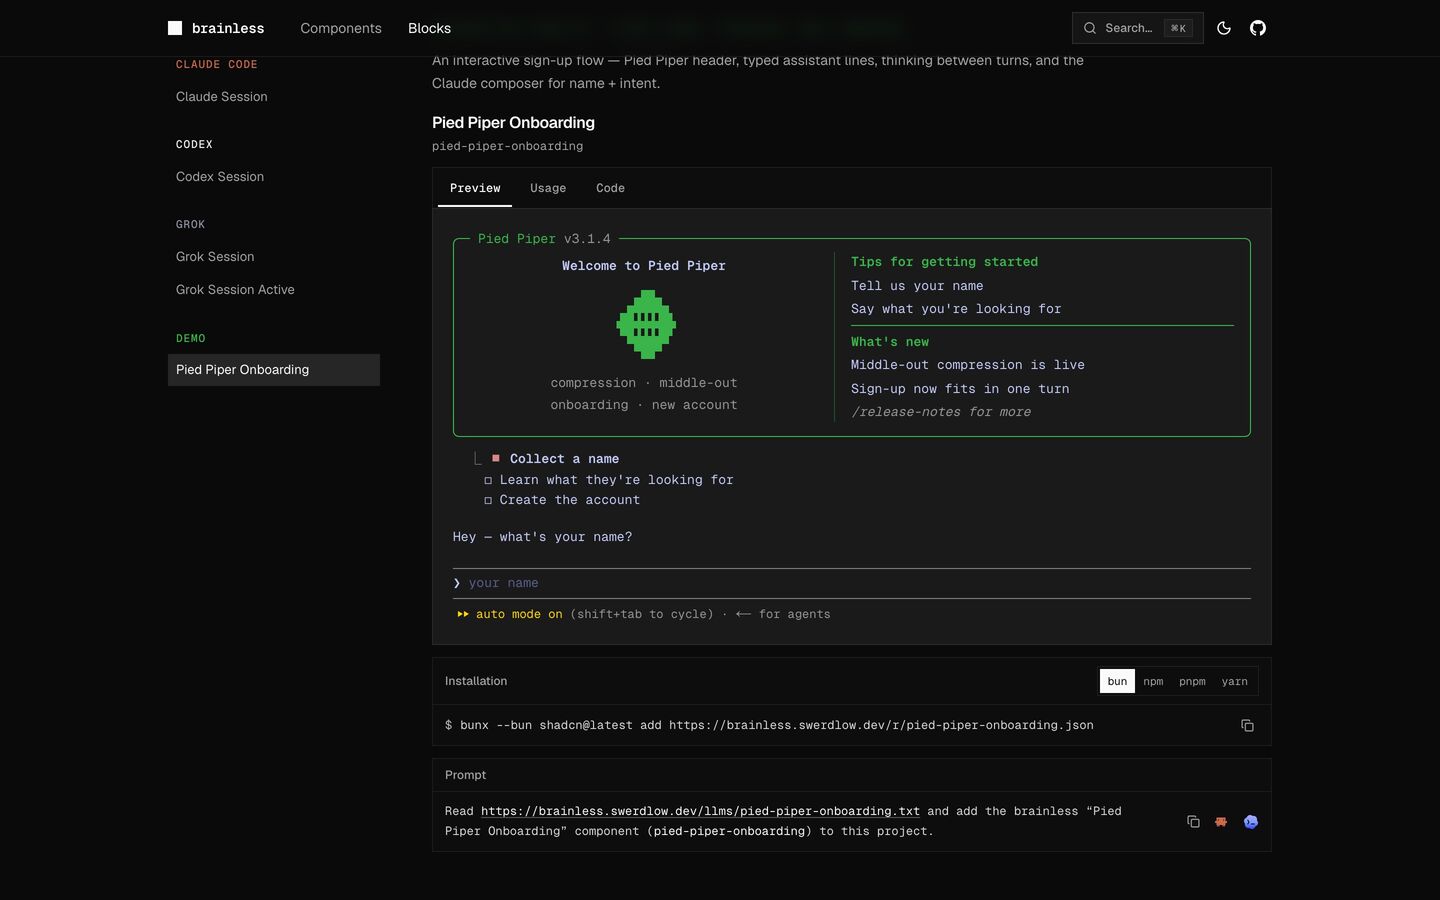The height and width of the screenshot is (900, 1440).
Task: Click the ⌘K shortcut badge
Action: click(x=1178, y=28)
